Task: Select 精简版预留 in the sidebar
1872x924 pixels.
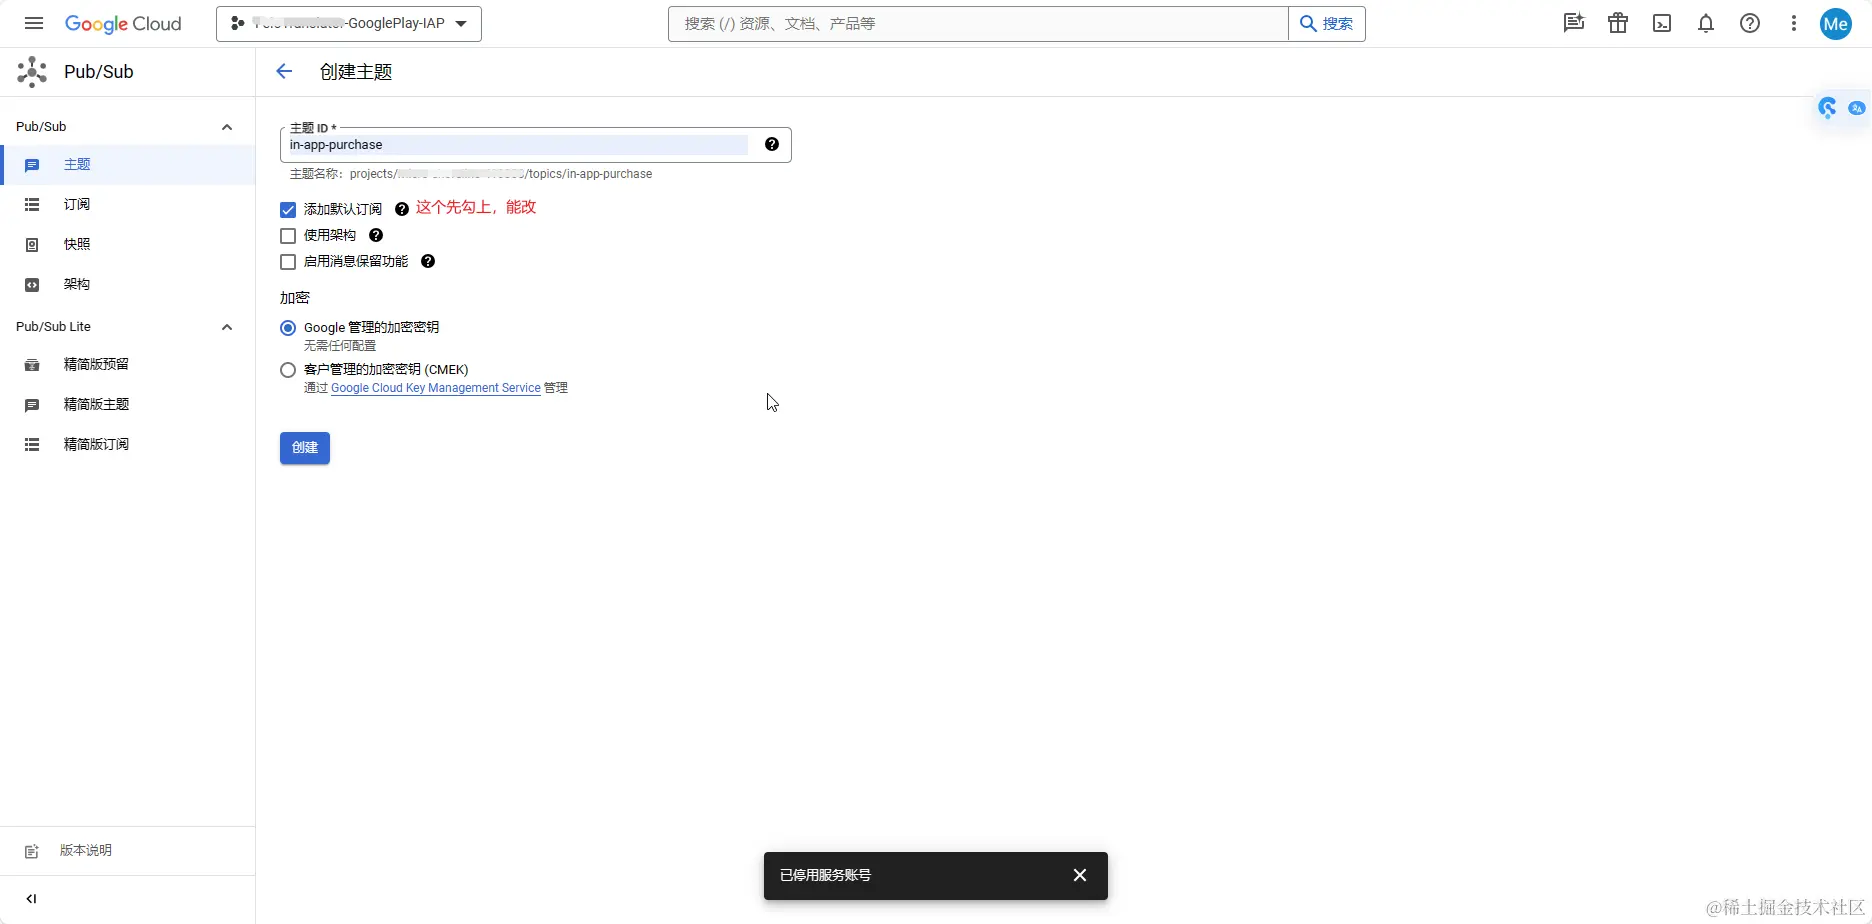Action: [x=128, y=365]
